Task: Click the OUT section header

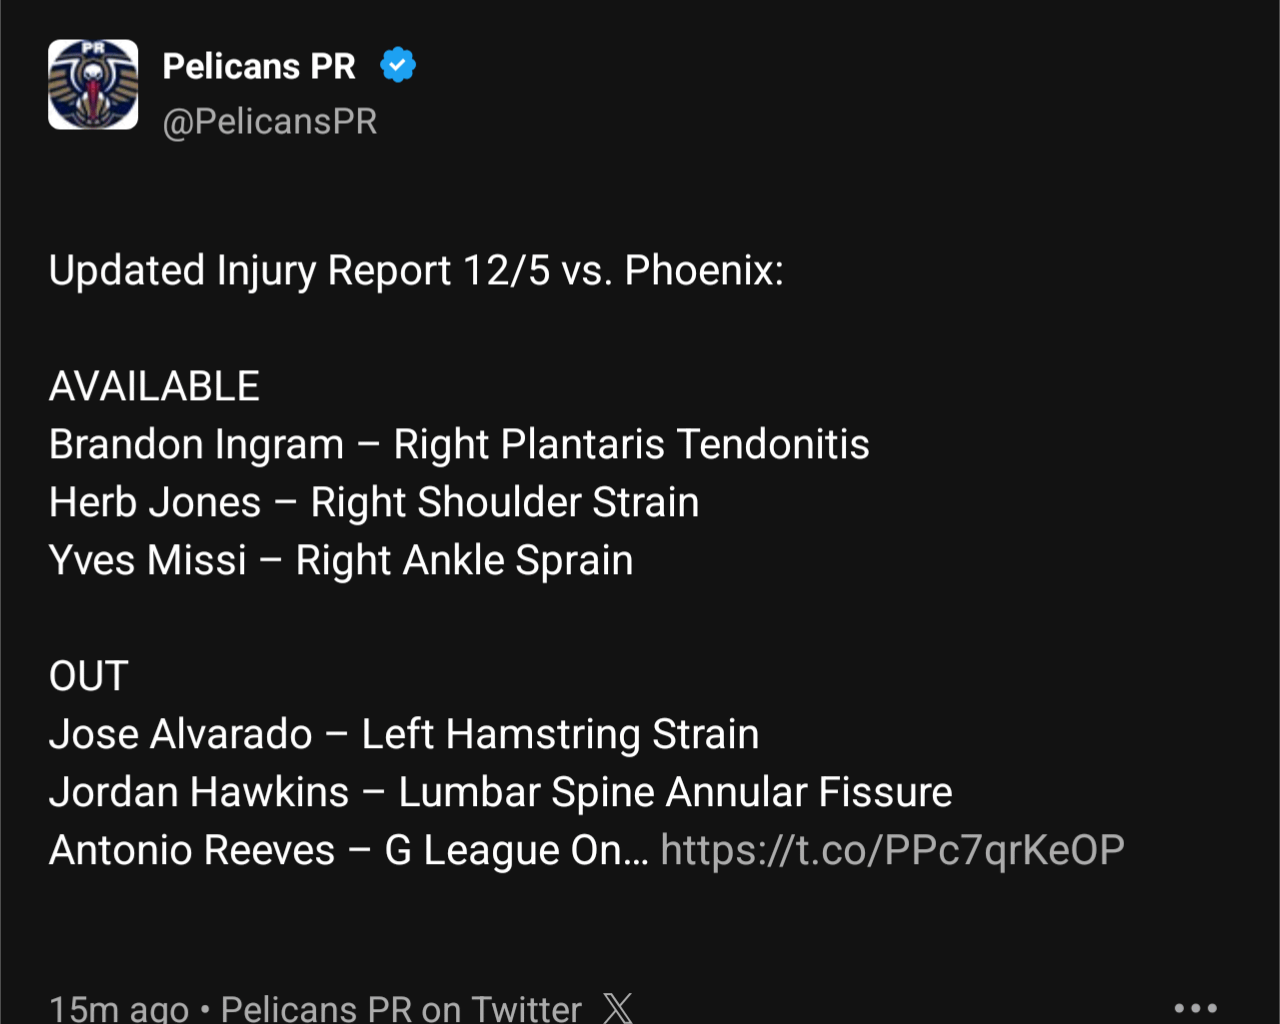Action: pyautogui.click(x=87, y=675)
